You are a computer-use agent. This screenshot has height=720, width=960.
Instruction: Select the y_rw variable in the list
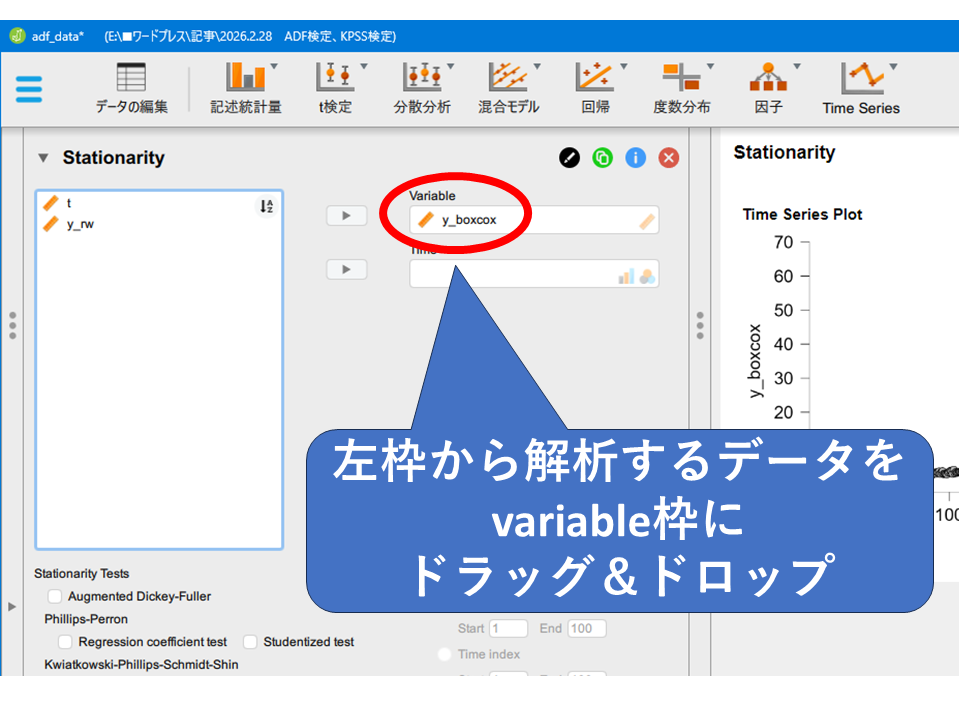pyautogui.click(x=80, y=224)
